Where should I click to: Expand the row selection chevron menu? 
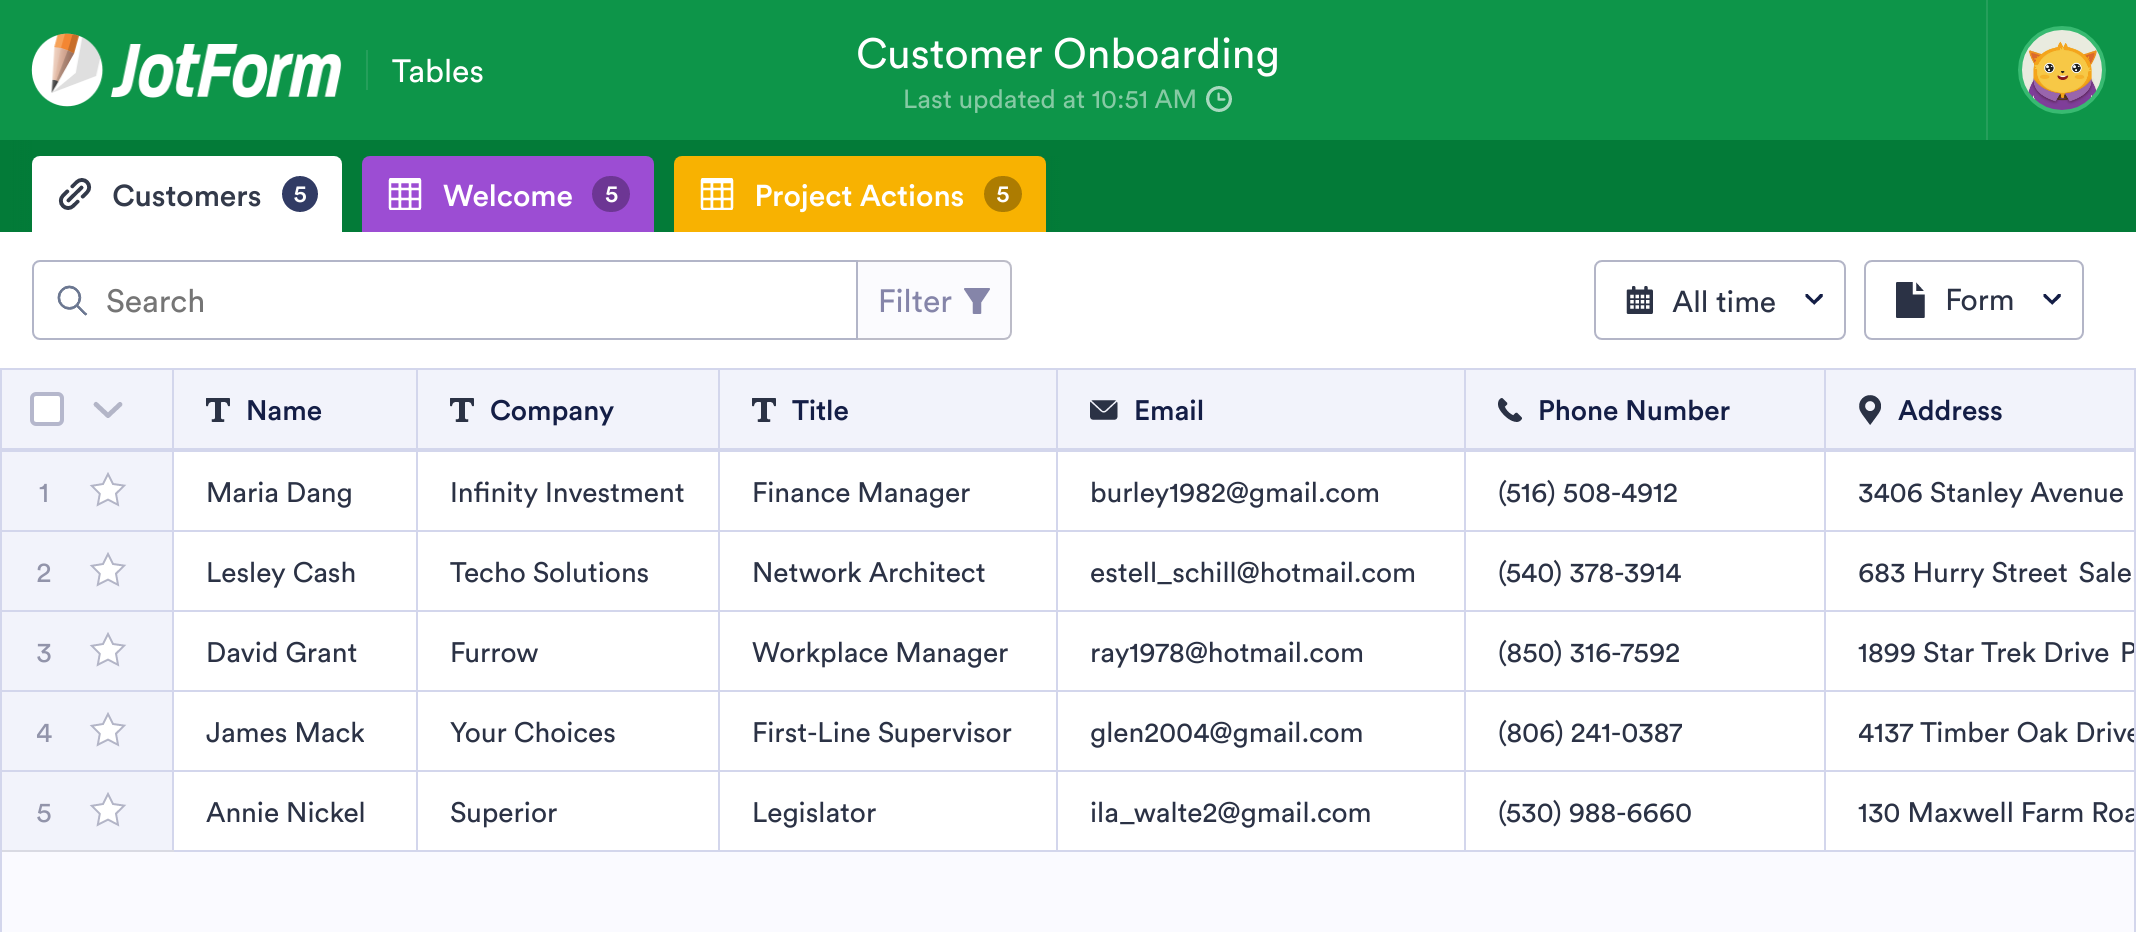pos(108,409)
